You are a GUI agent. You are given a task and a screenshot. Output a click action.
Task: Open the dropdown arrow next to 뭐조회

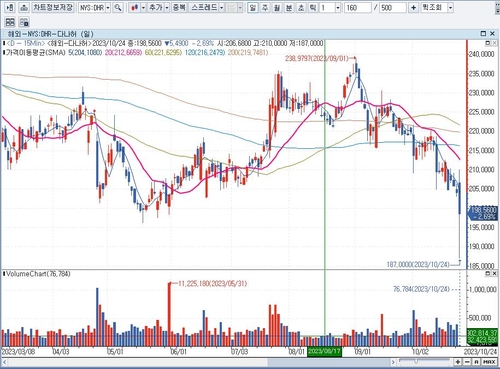point(450,8)
